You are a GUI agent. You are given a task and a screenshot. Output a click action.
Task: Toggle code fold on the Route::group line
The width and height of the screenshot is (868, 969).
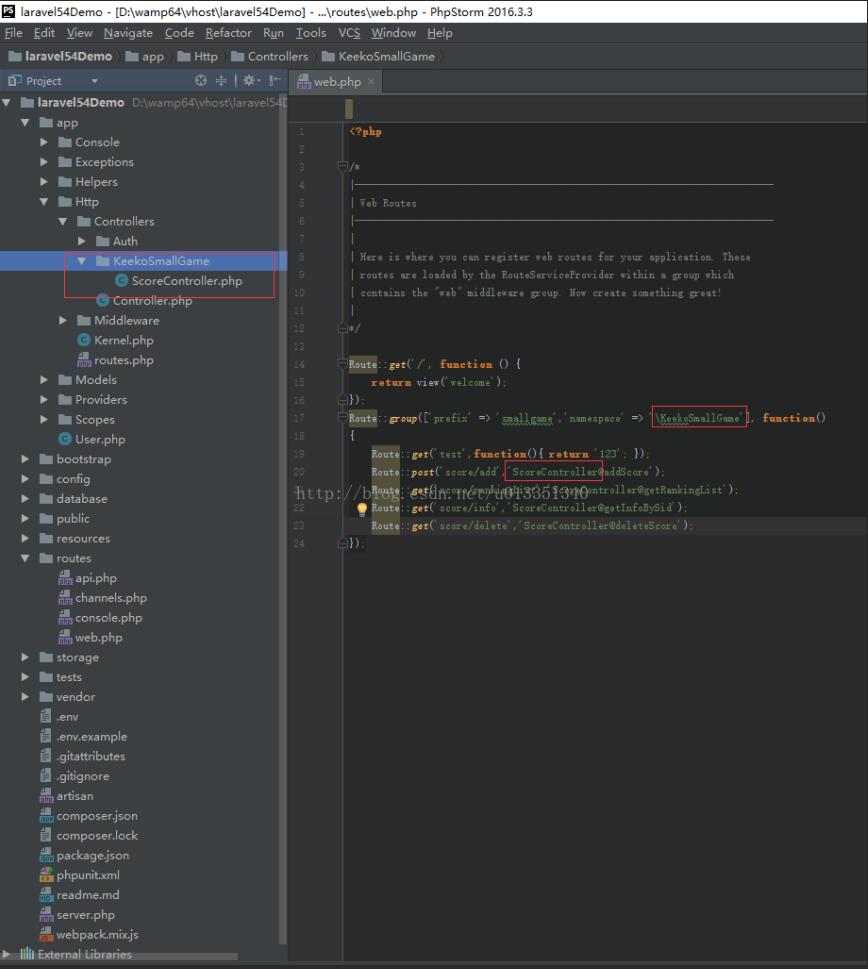coord(343,418)
